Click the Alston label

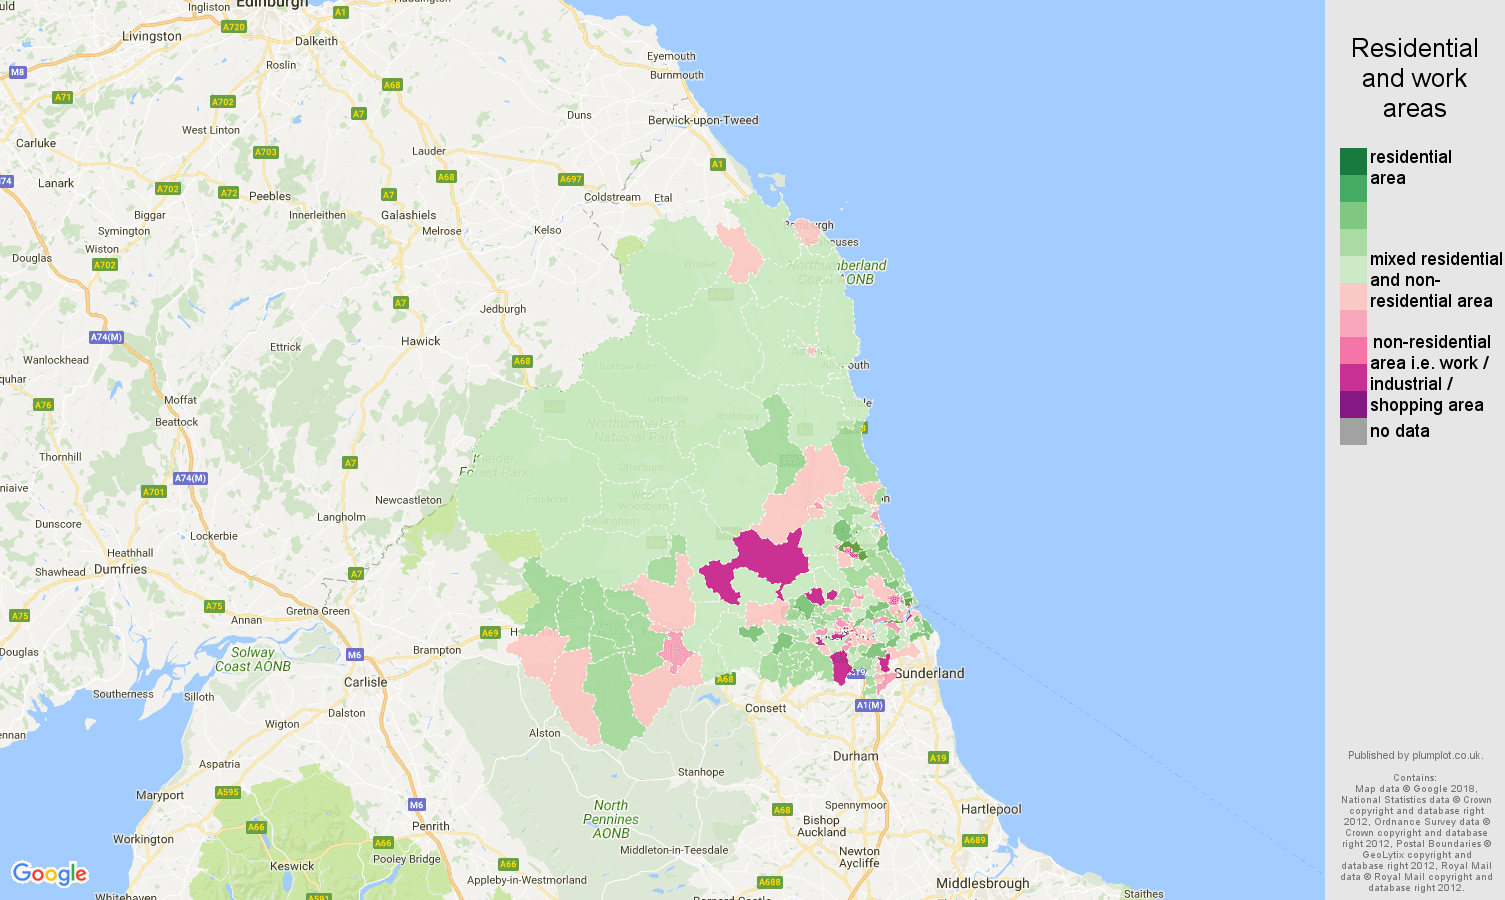click(545, 733)
